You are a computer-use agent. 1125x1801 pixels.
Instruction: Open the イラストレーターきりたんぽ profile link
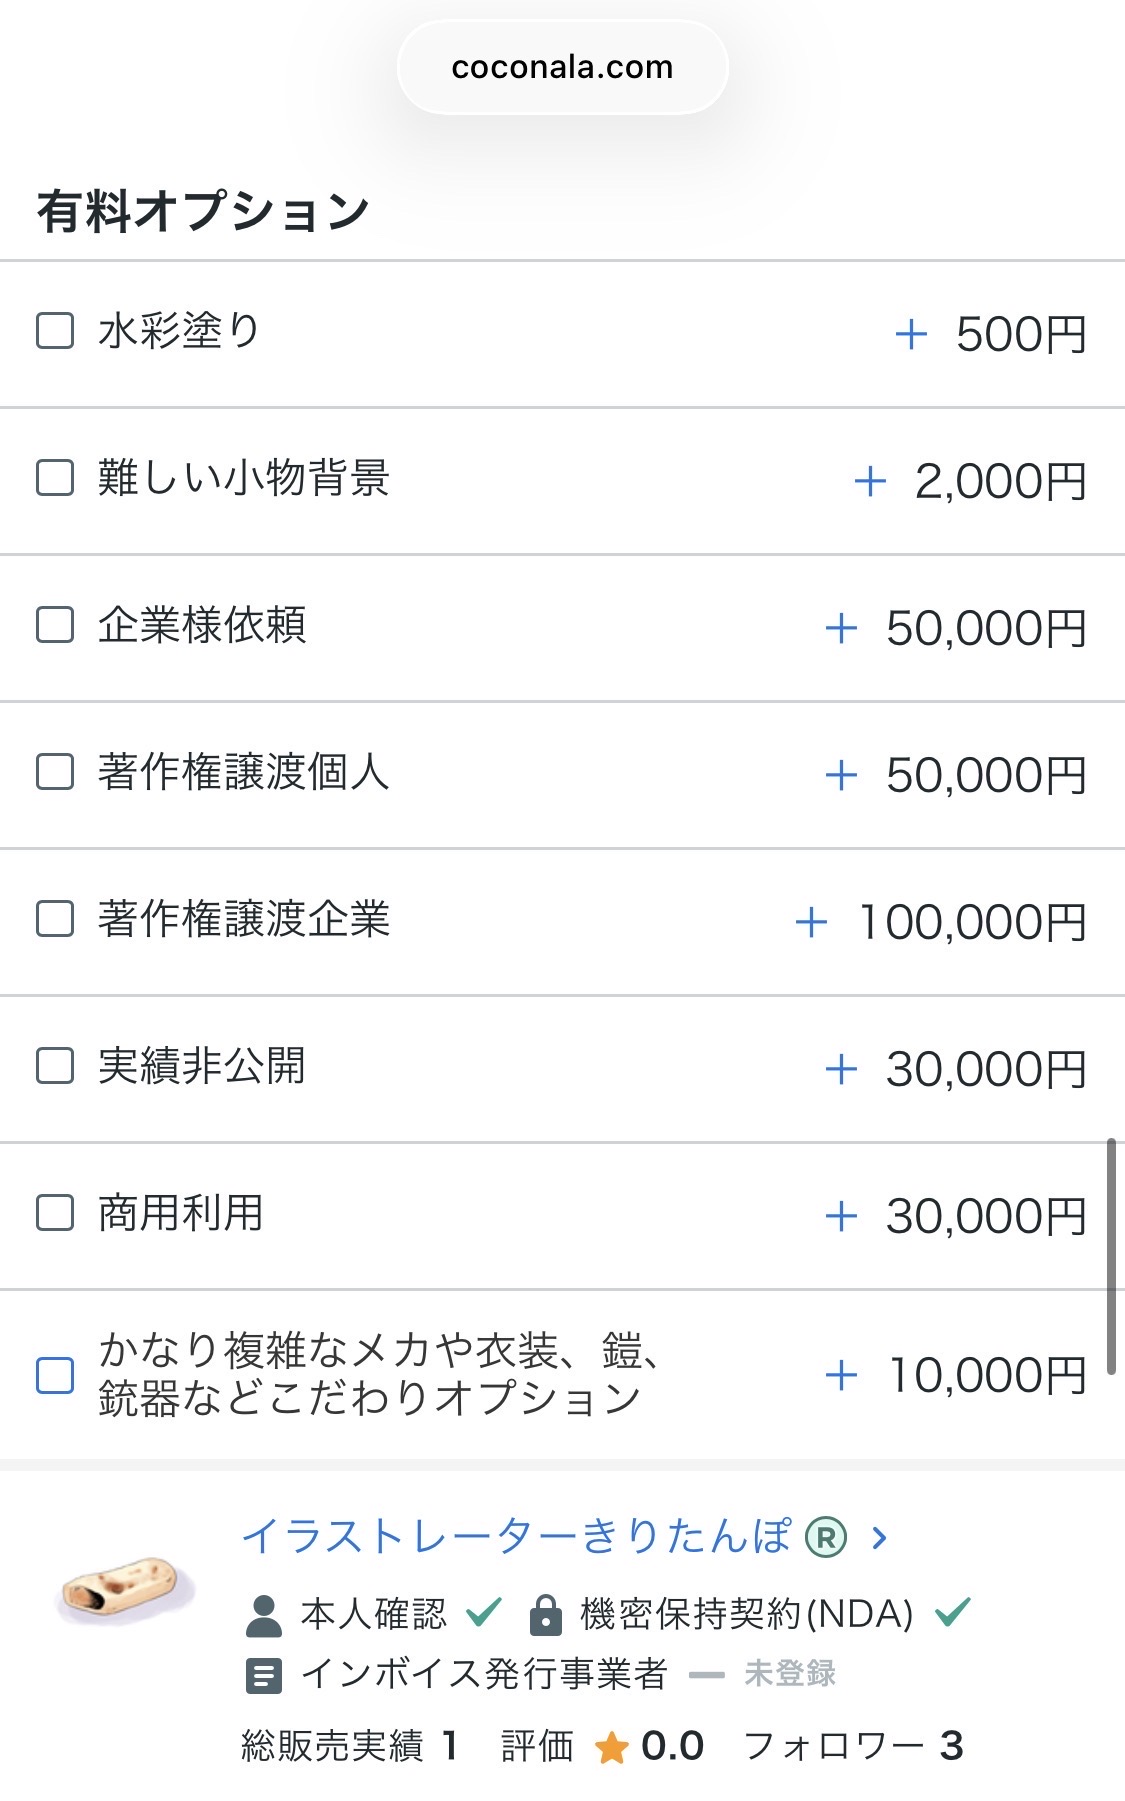(x=516, y=1536)
